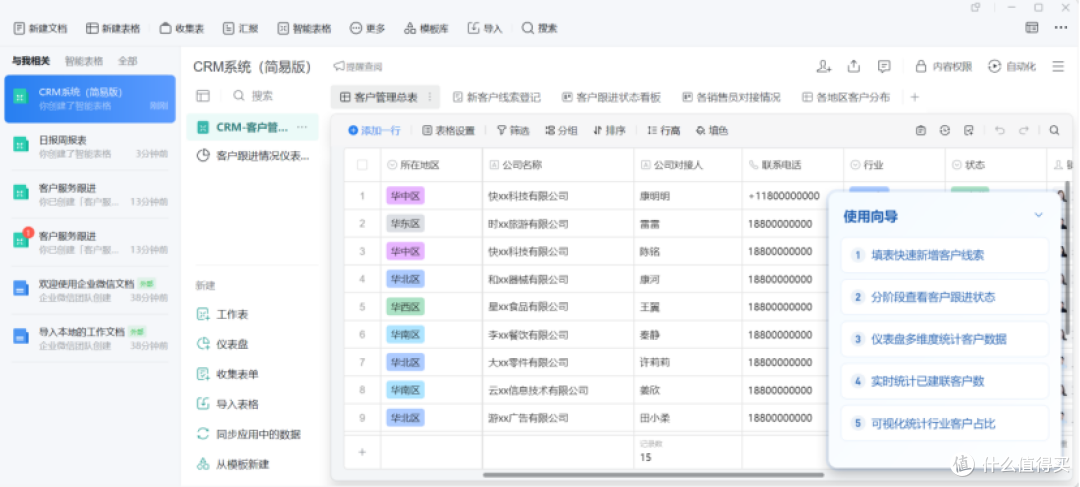This screenshot has width=1080, height=487.
Task: Open guide step 填表快速新增客户线索
Action: [x=945, y=255]
